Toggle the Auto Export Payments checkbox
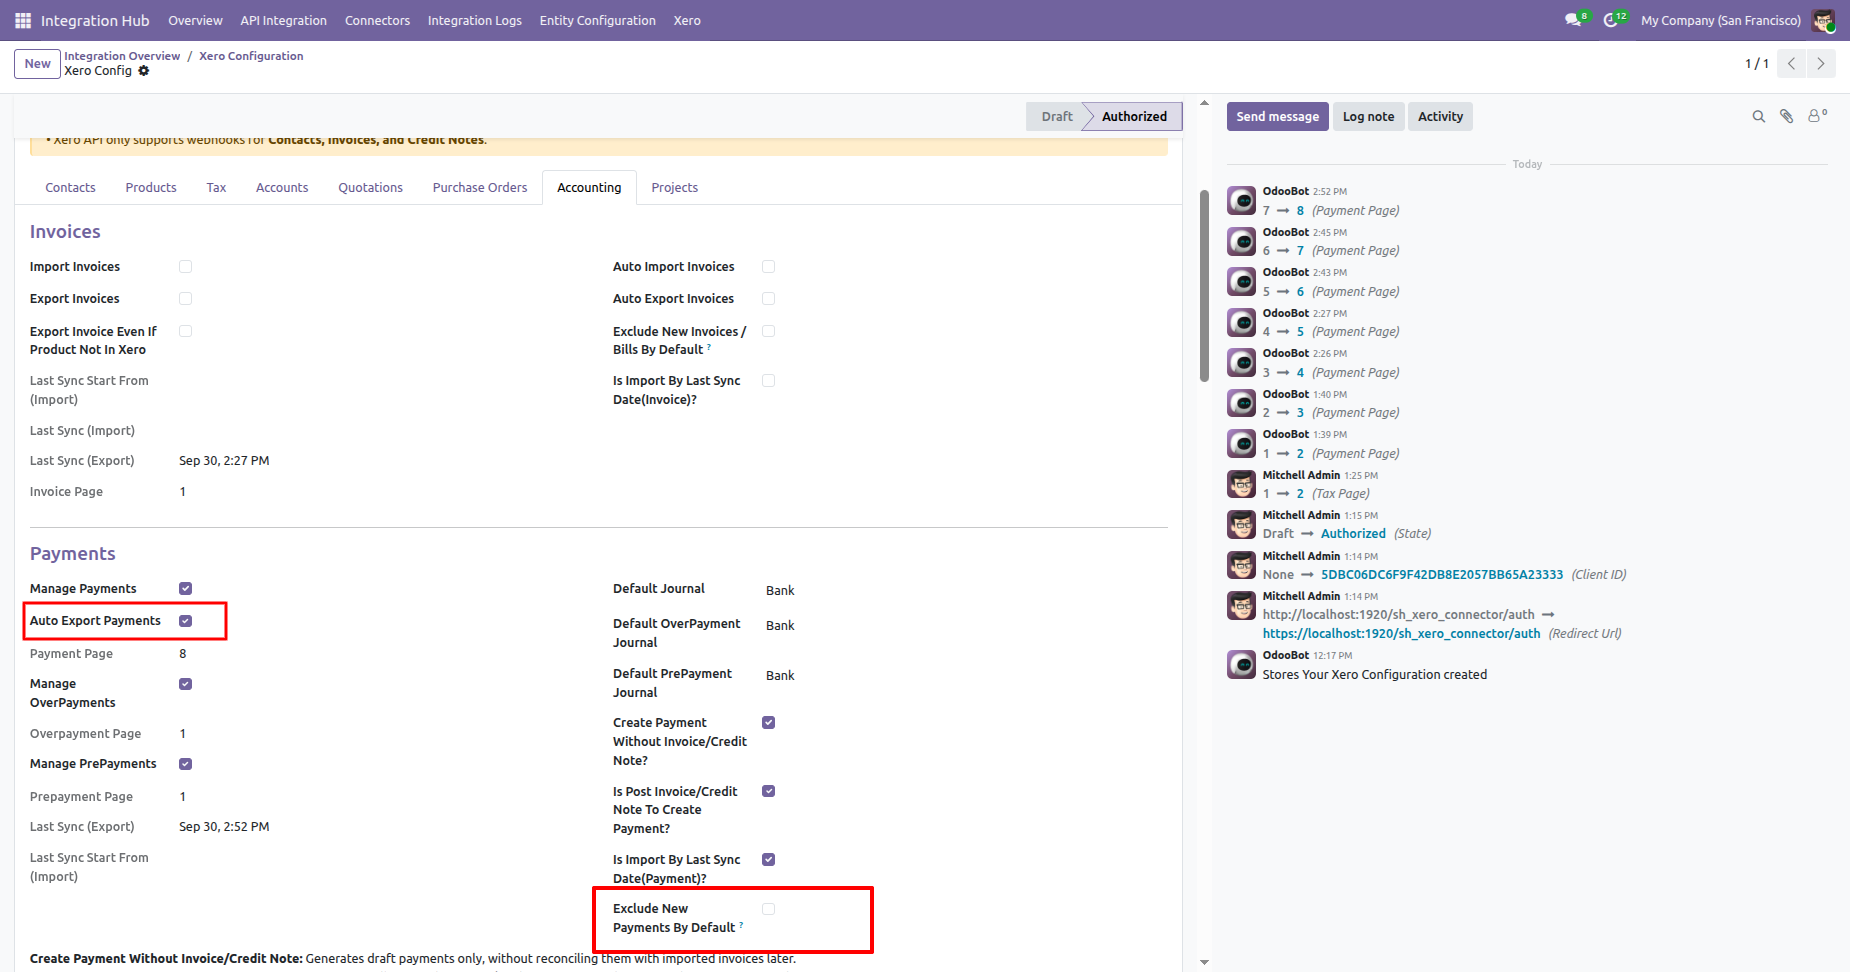This screenshot has width=1850, height=972. tap(185, 621)
